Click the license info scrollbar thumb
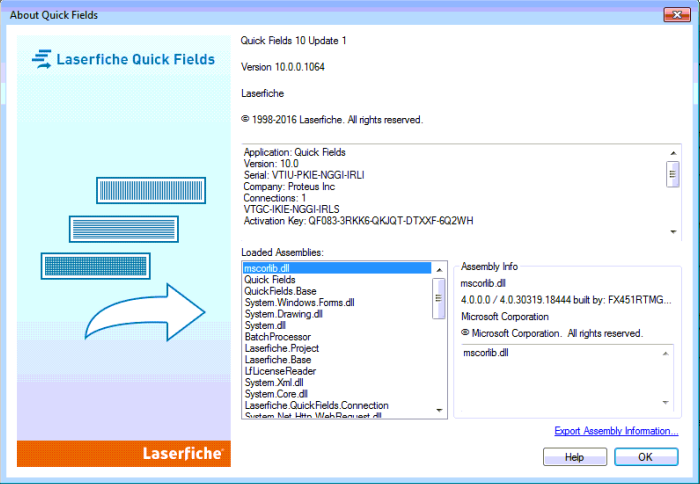This screenshot has width=700, height=484. pyautogui.click(x=673, y=175)
